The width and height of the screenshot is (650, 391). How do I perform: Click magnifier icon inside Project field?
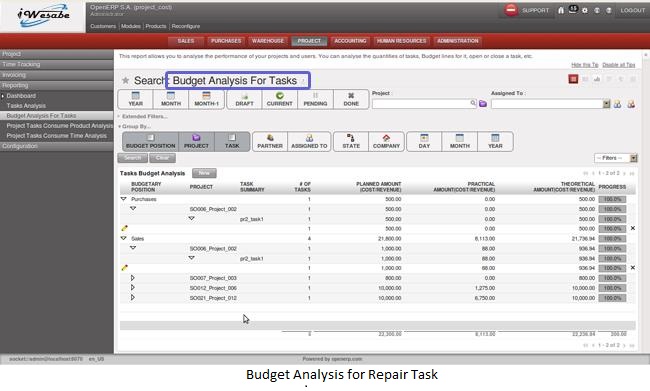[x=473, y=103]
